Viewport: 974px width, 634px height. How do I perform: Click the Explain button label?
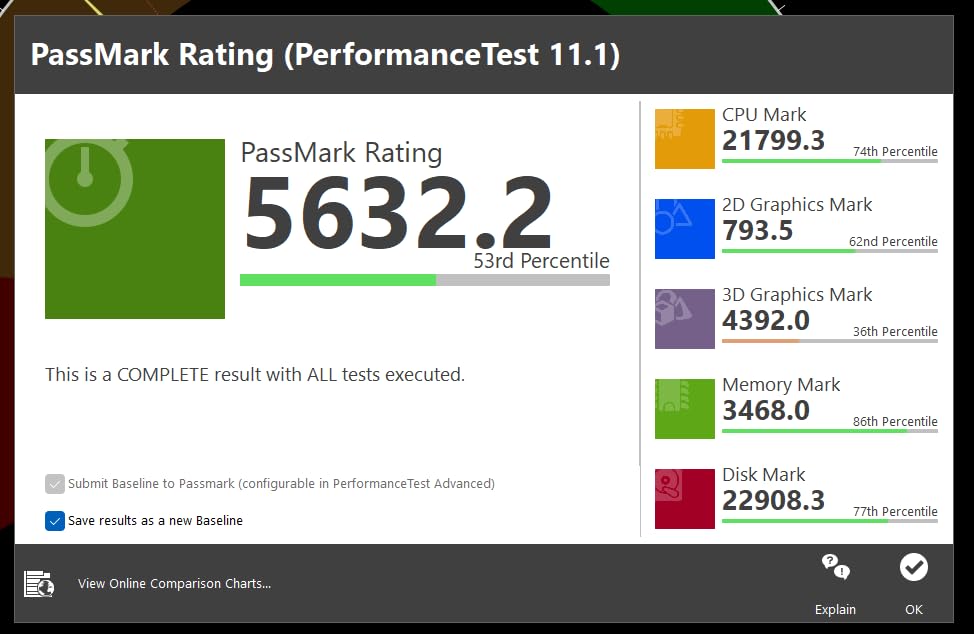[x=835, y=609]
